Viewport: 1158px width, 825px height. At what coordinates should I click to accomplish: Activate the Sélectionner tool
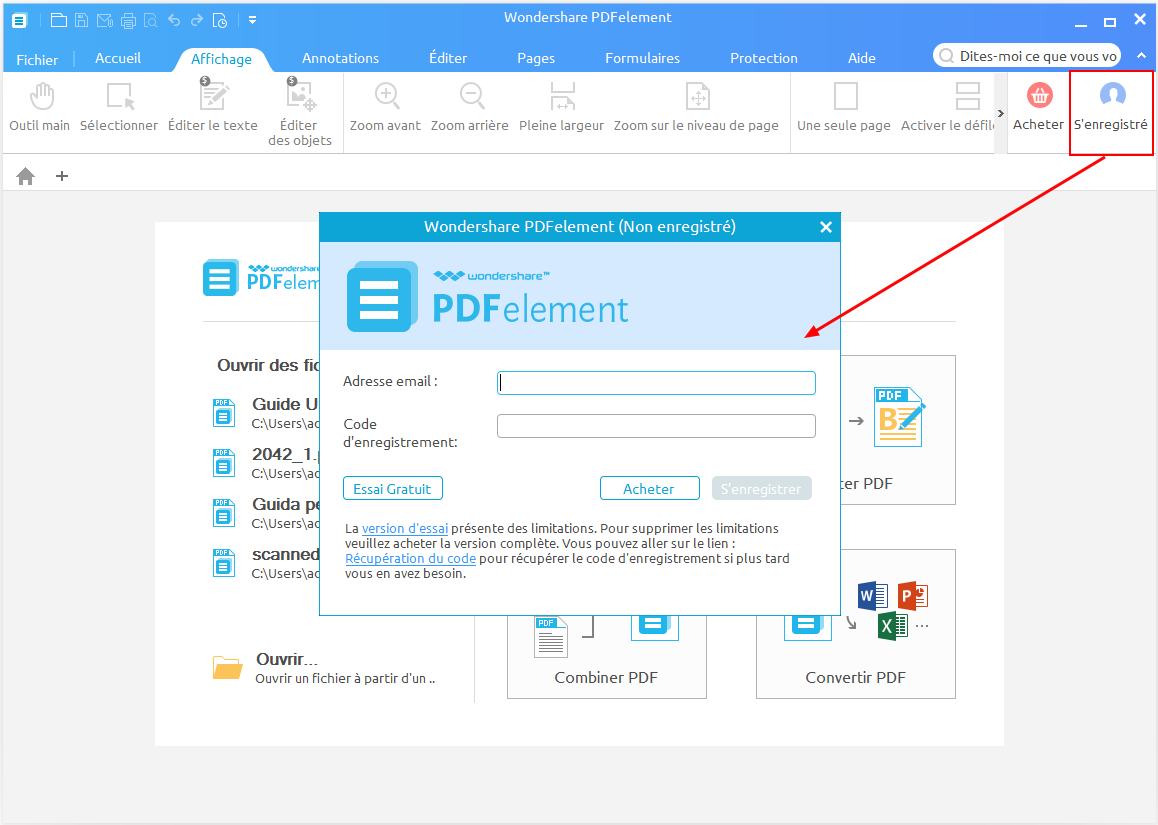tap(119, 108)
